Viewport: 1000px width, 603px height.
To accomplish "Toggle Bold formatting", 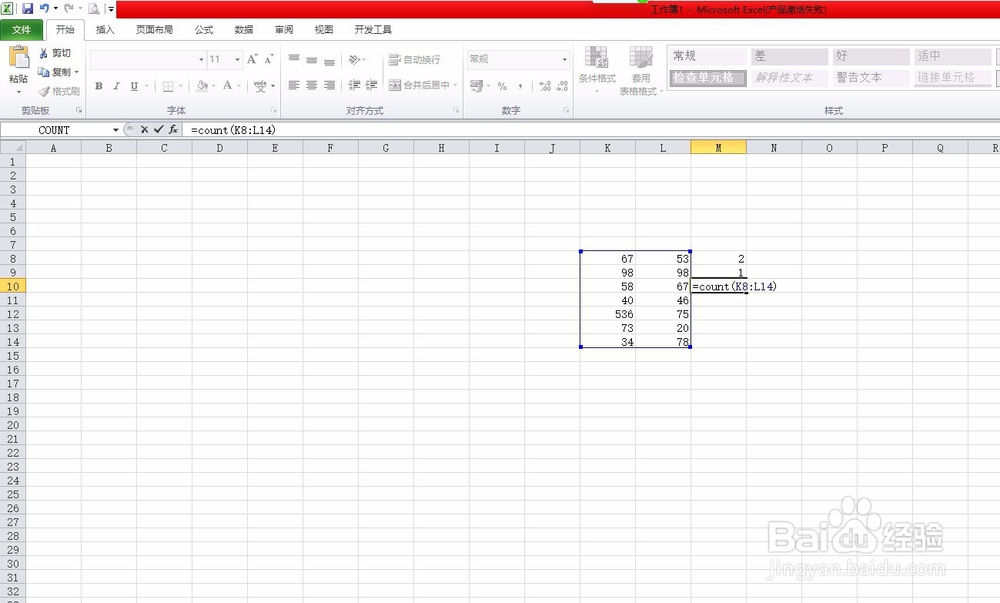I will (99, 85).
